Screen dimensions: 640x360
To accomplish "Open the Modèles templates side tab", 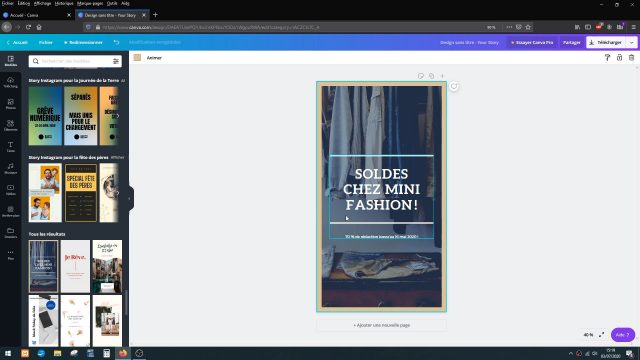I will (x=11, y=61).
